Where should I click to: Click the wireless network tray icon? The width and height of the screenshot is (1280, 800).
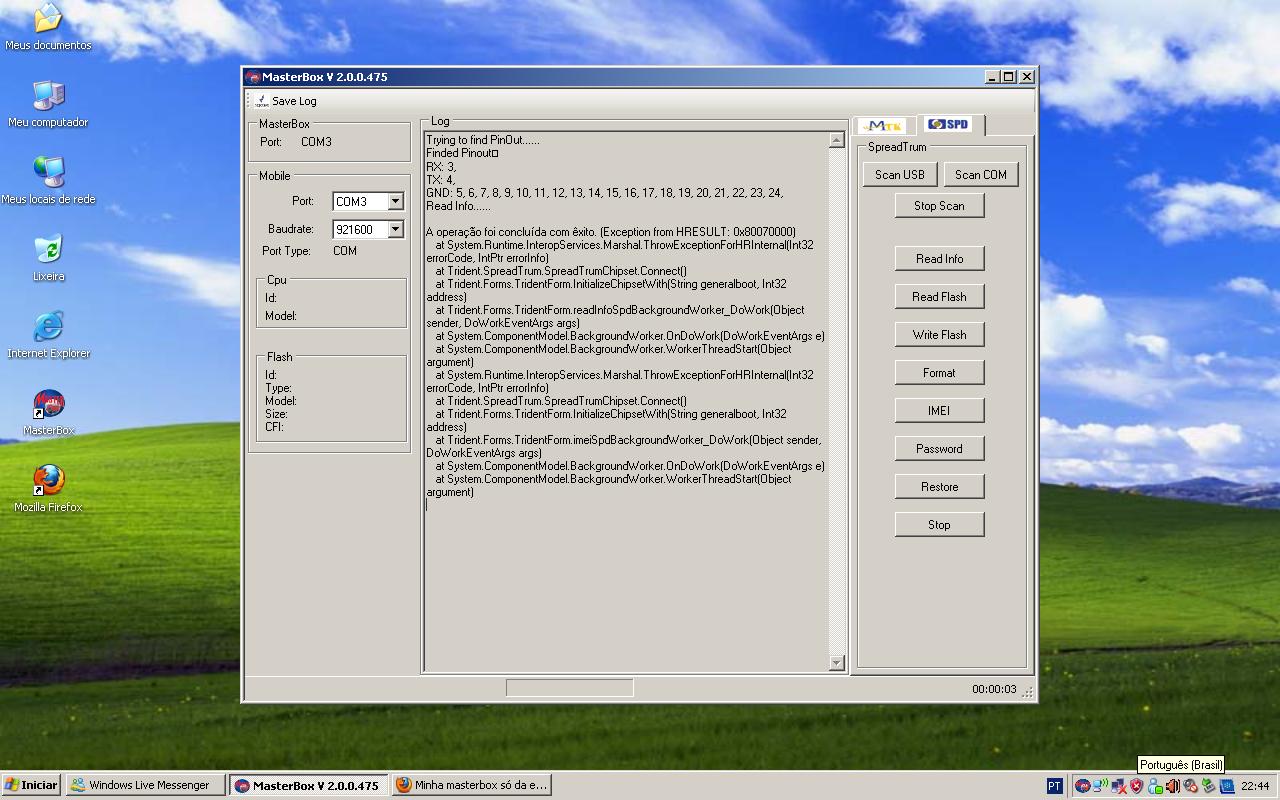[x=1100, y=786]
